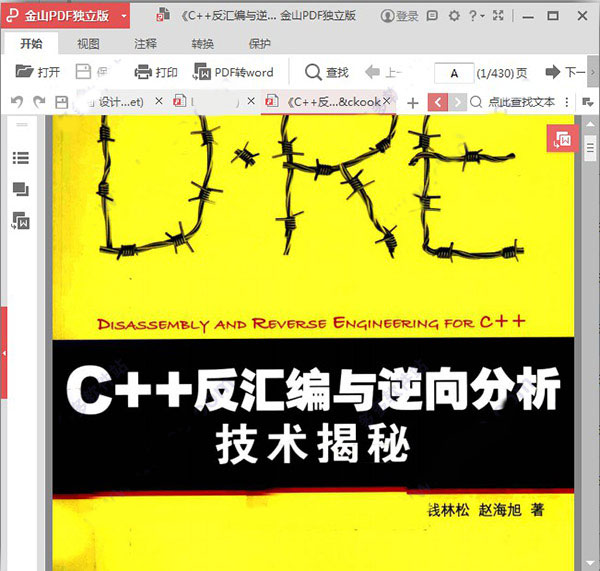Open settings gear icon in title bar
Viewport: 600px width, 571px height.
pyautogui.click(x=454, y=16)
